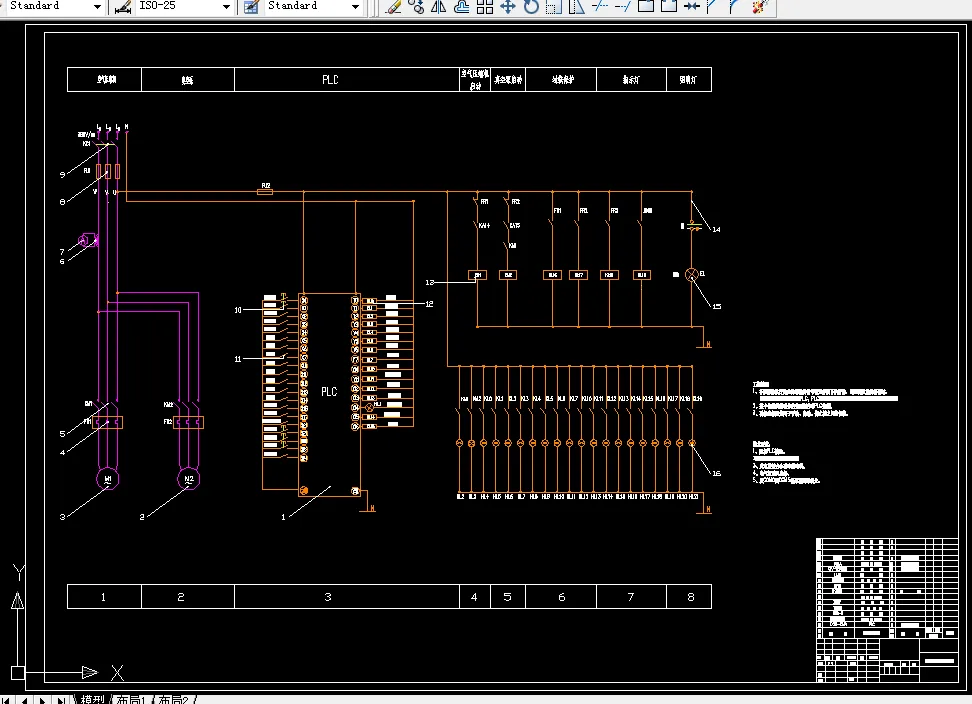Click column number 1 in bottom strip

click(x=104, y=597)
